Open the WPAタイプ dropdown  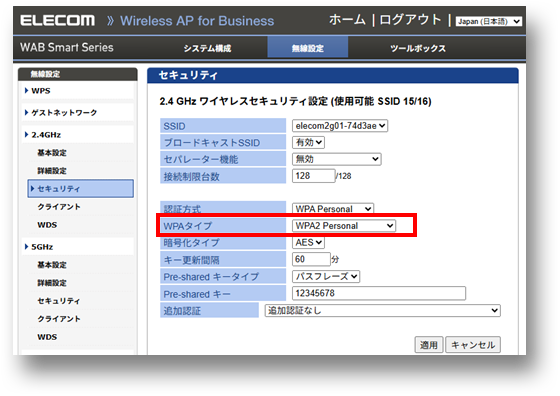(x=344, y=226)
